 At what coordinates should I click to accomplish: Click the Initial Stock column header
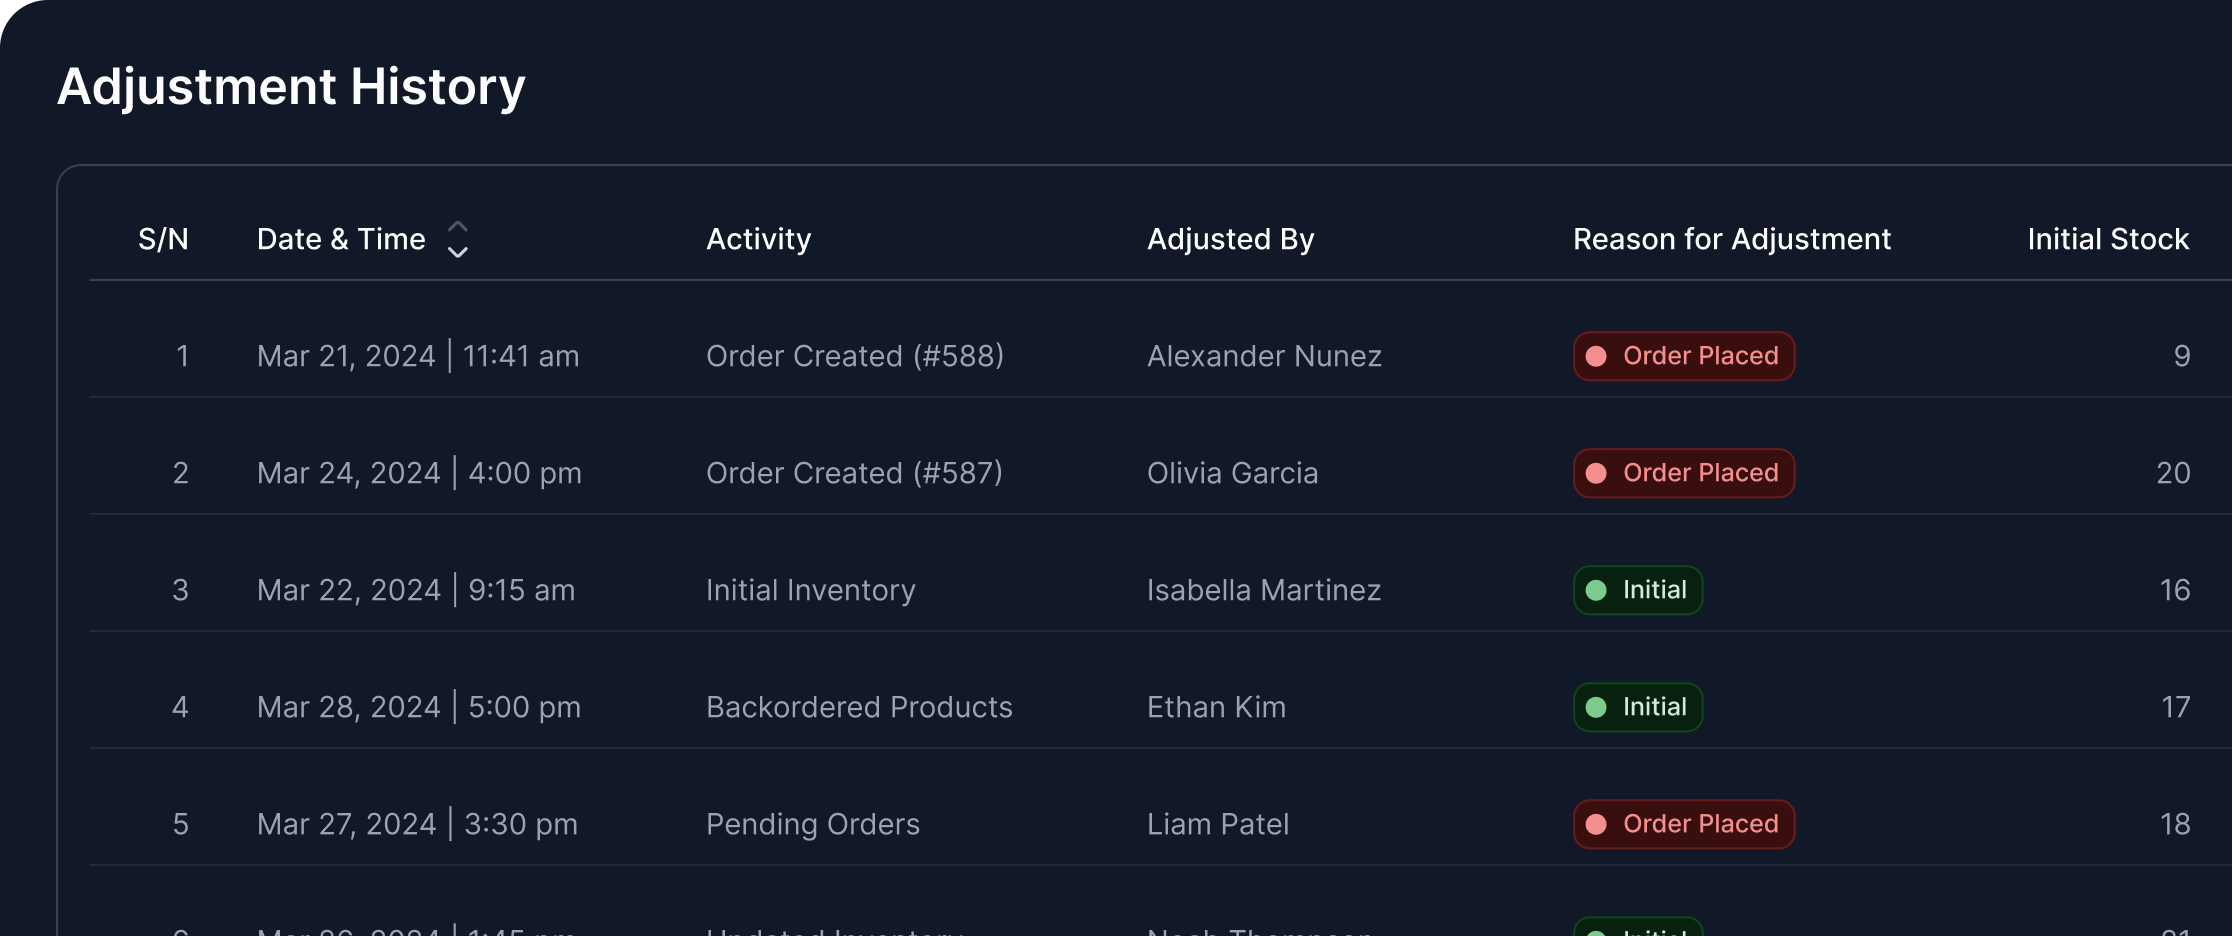click(x=2107, y=240)
